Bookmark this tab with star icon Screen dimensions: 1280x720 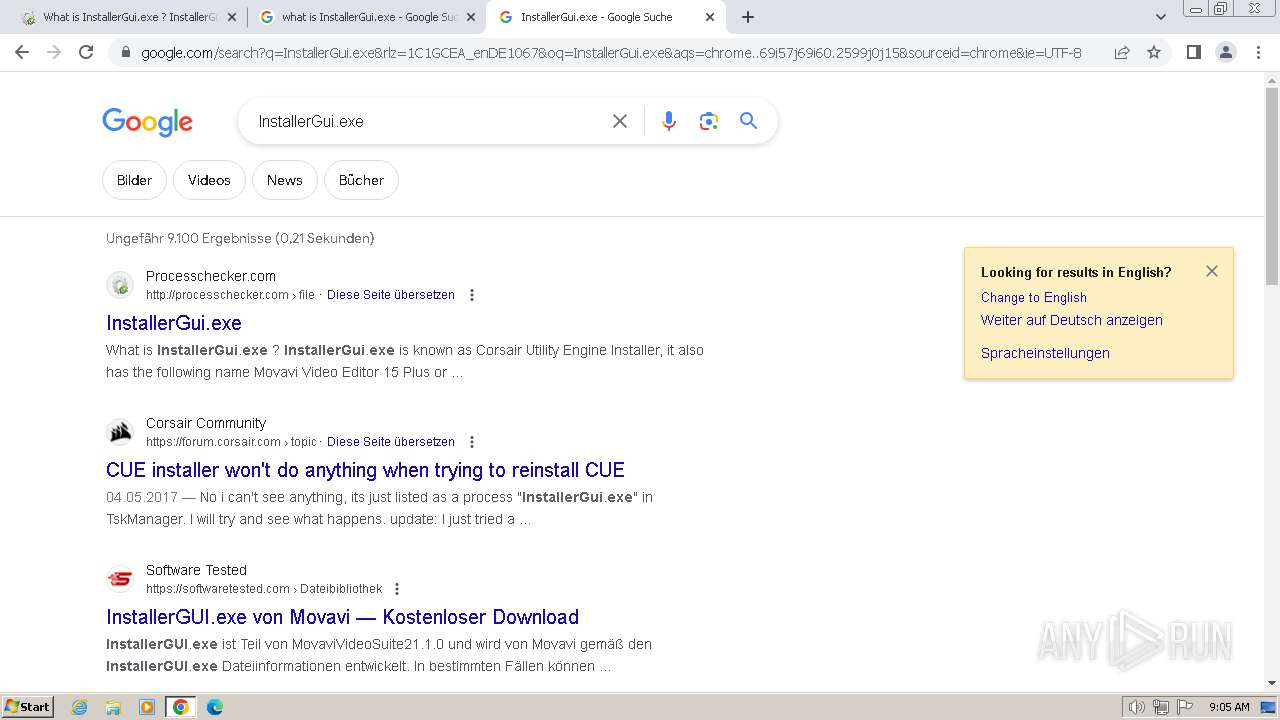point(1154,52)
